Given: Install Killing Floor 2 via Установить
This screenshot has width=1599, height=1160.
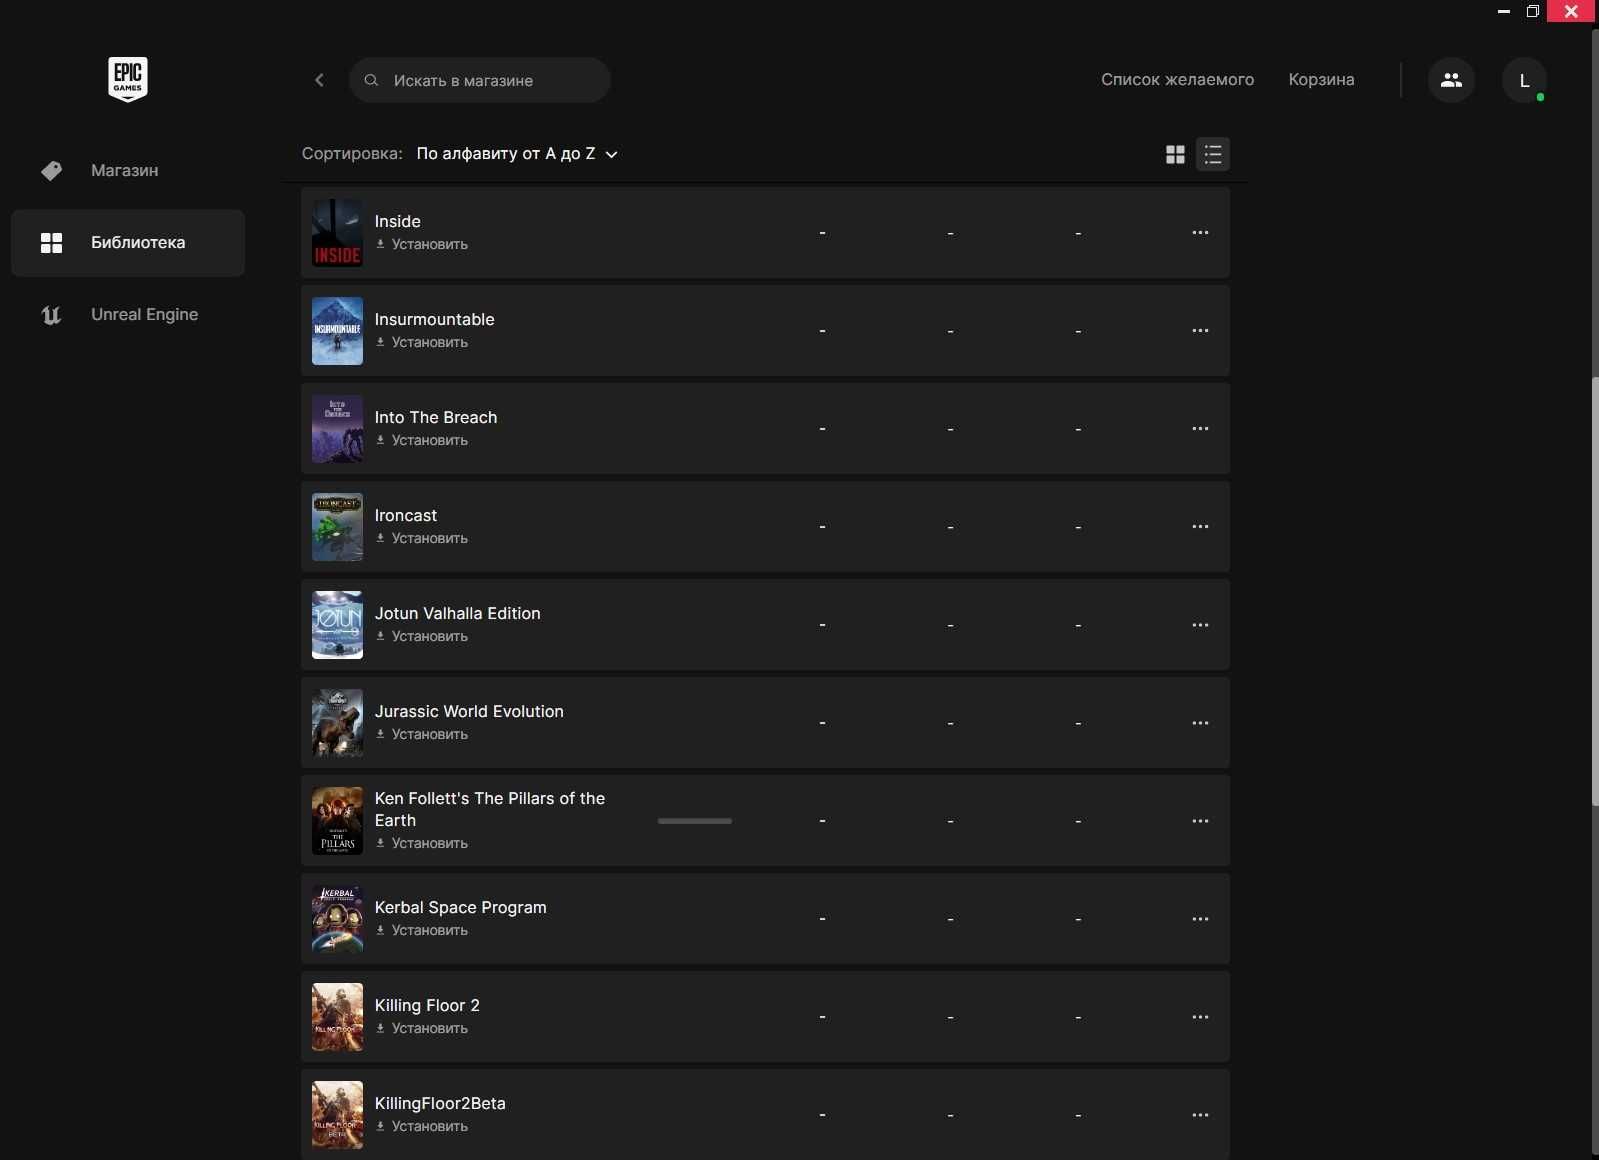Looking at the screenshot, I should (422, 1029).
